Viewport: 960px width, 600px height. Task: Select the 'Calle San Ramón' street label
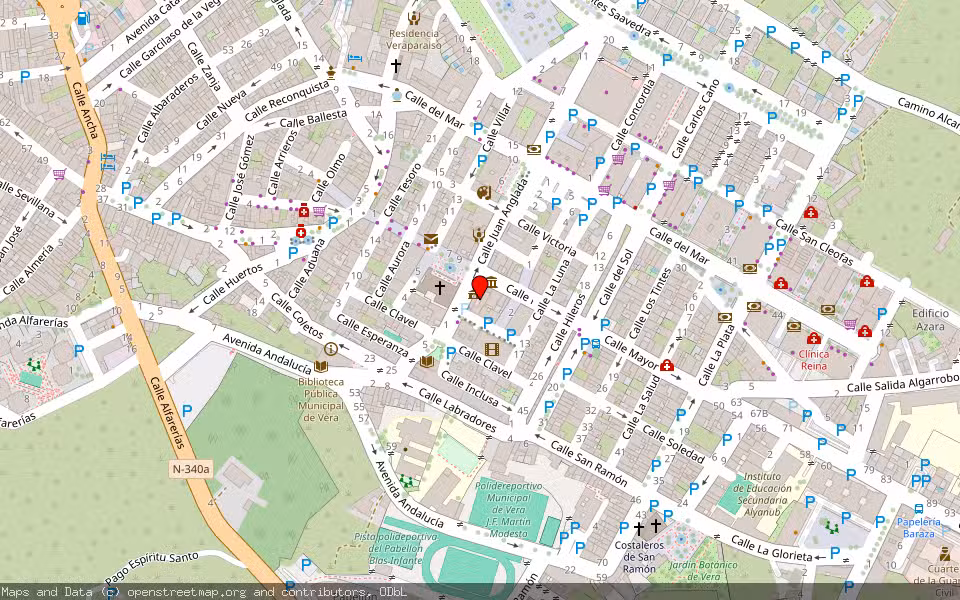pos(588,463)
